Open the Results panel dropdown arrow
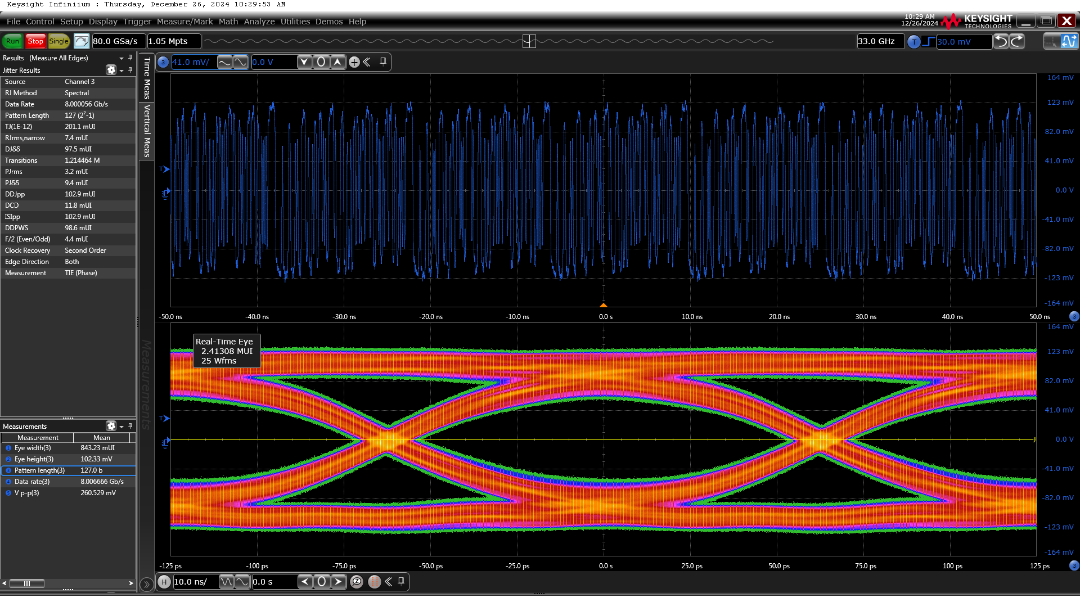This screenshot has width=1080, height=596. 122,59
